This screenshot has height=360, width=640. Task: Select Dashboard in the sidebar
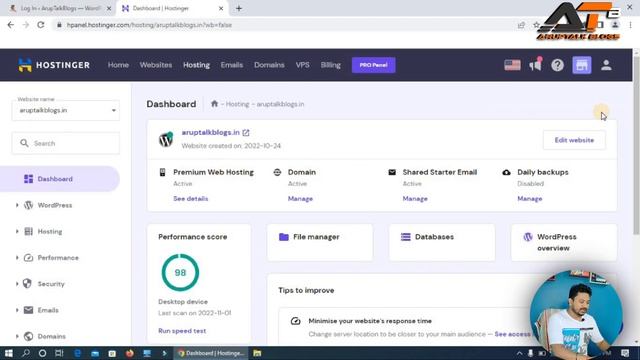pyautogui.click(x=60, y=179)
